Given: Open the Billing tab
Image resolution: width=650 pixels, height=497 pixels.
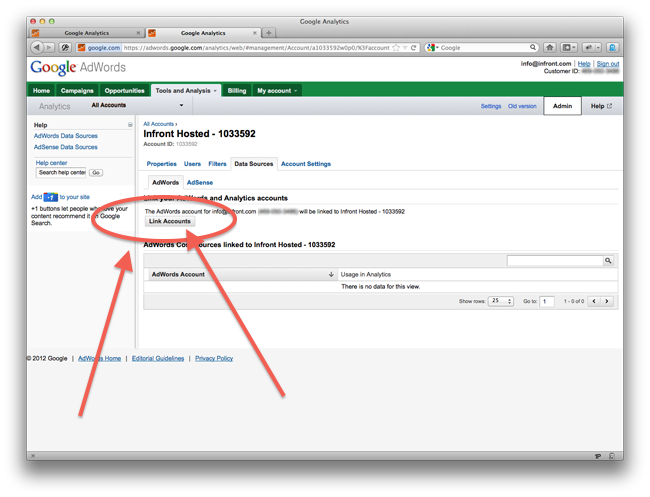Looking at the screenshot, I should click(x=237, y=90).
